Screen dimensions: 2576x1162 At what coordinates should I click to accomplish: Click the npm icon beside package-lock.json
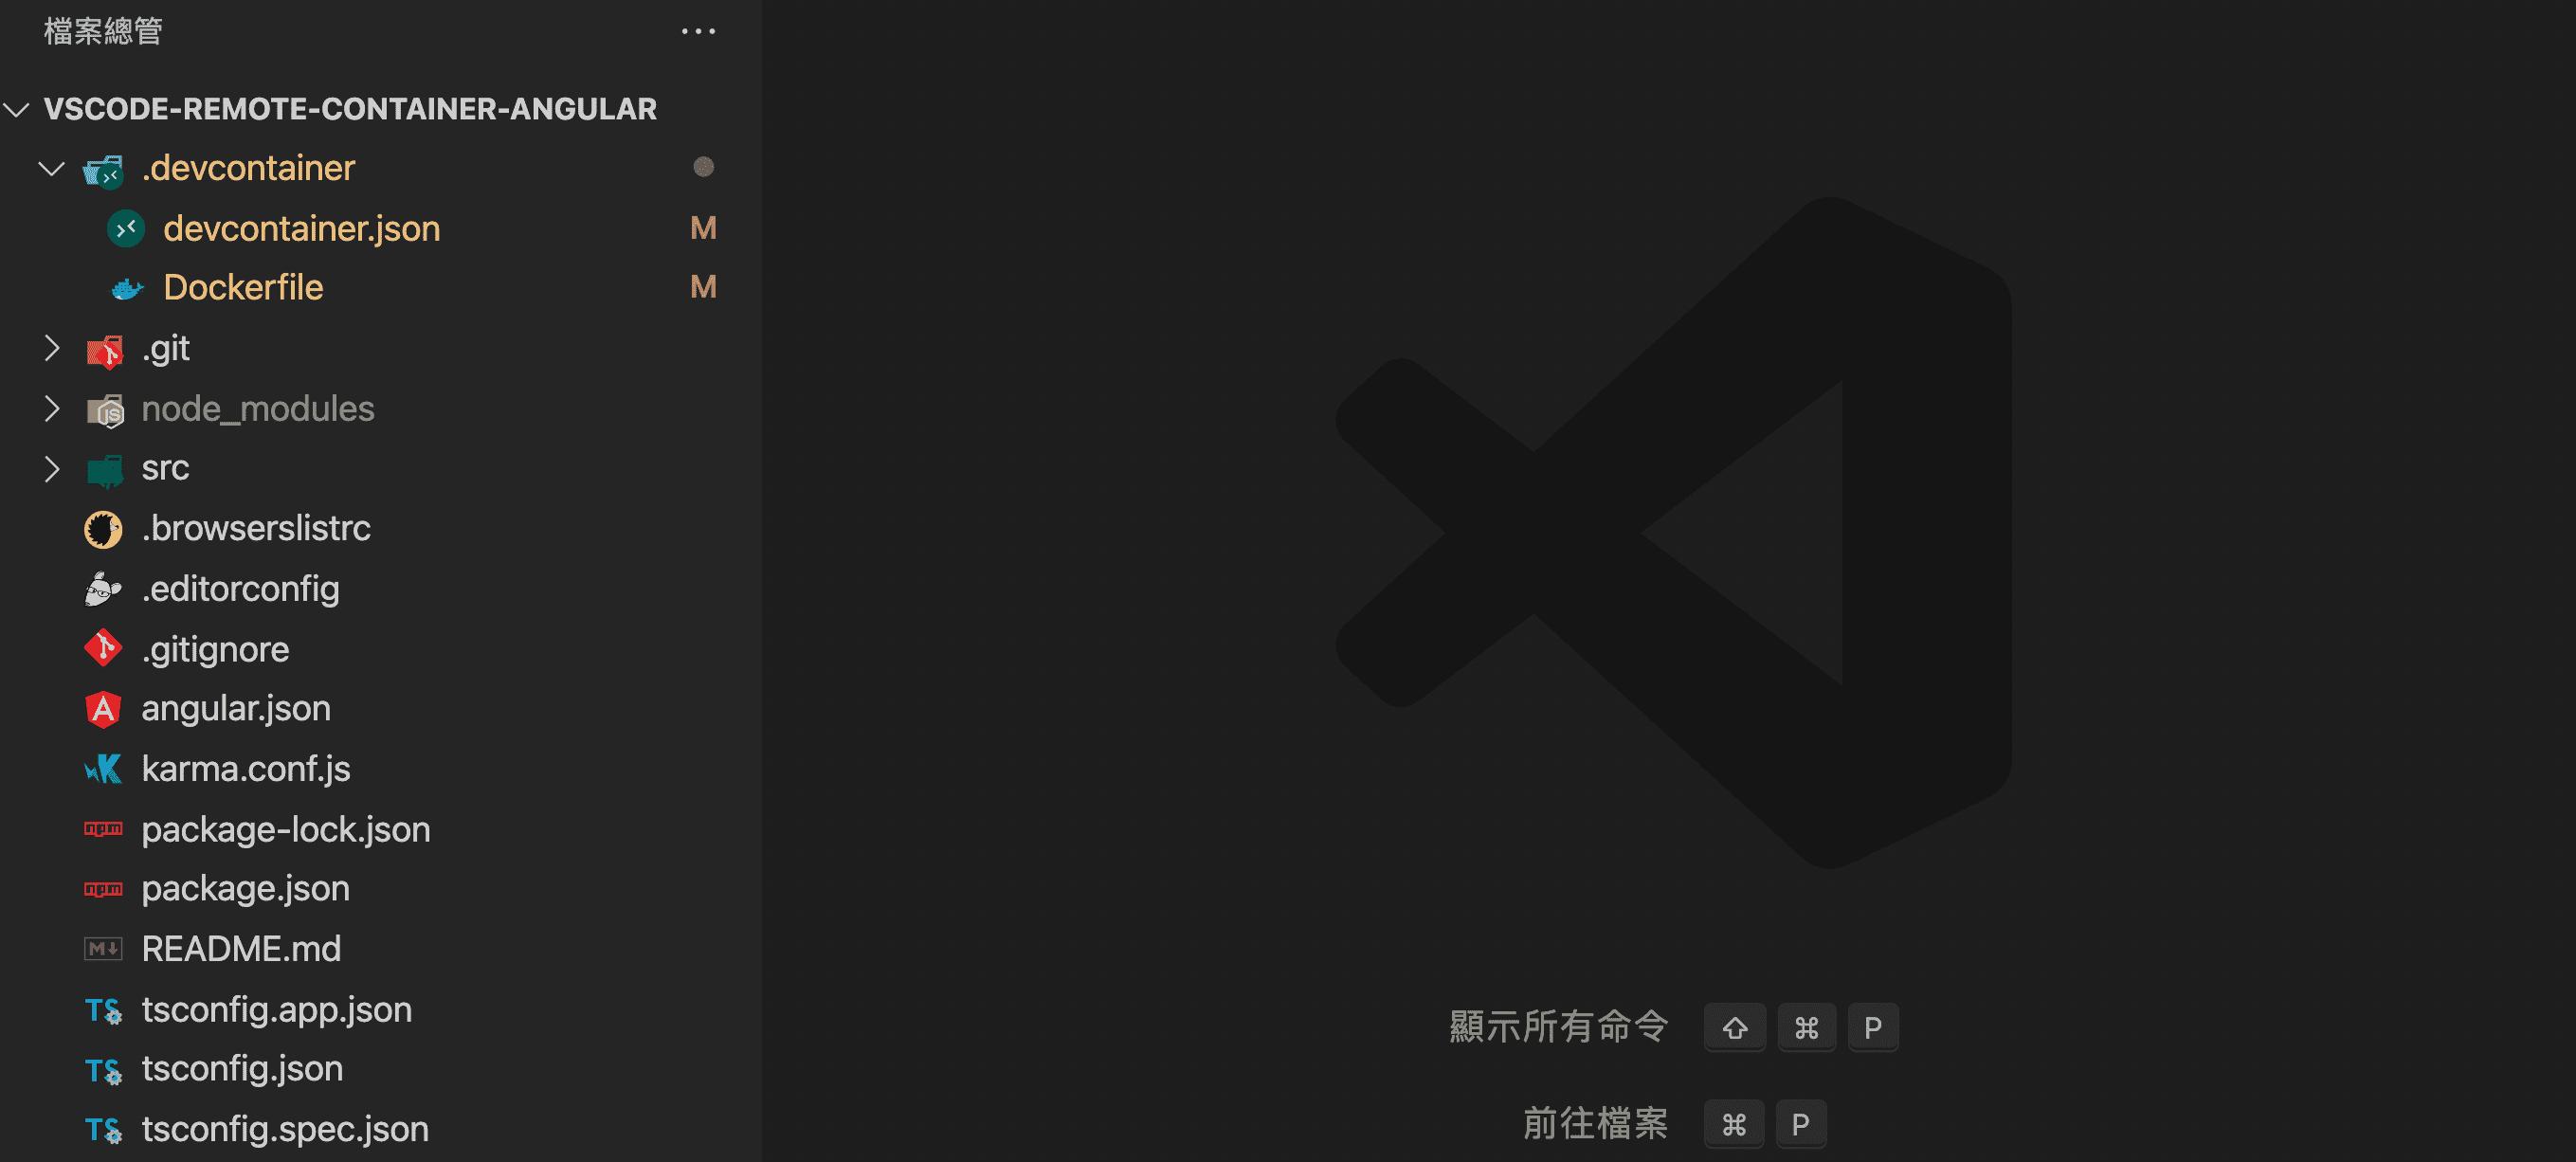point(103,829)
